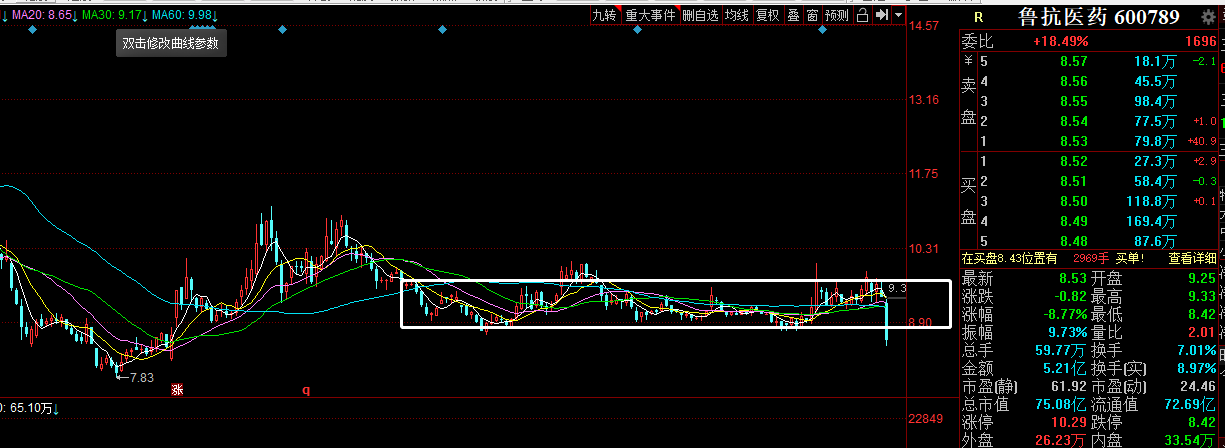This screenshot has height=448, width=1225.
Task: Click the red q marker under chart
Action: [x=306, y=391]
